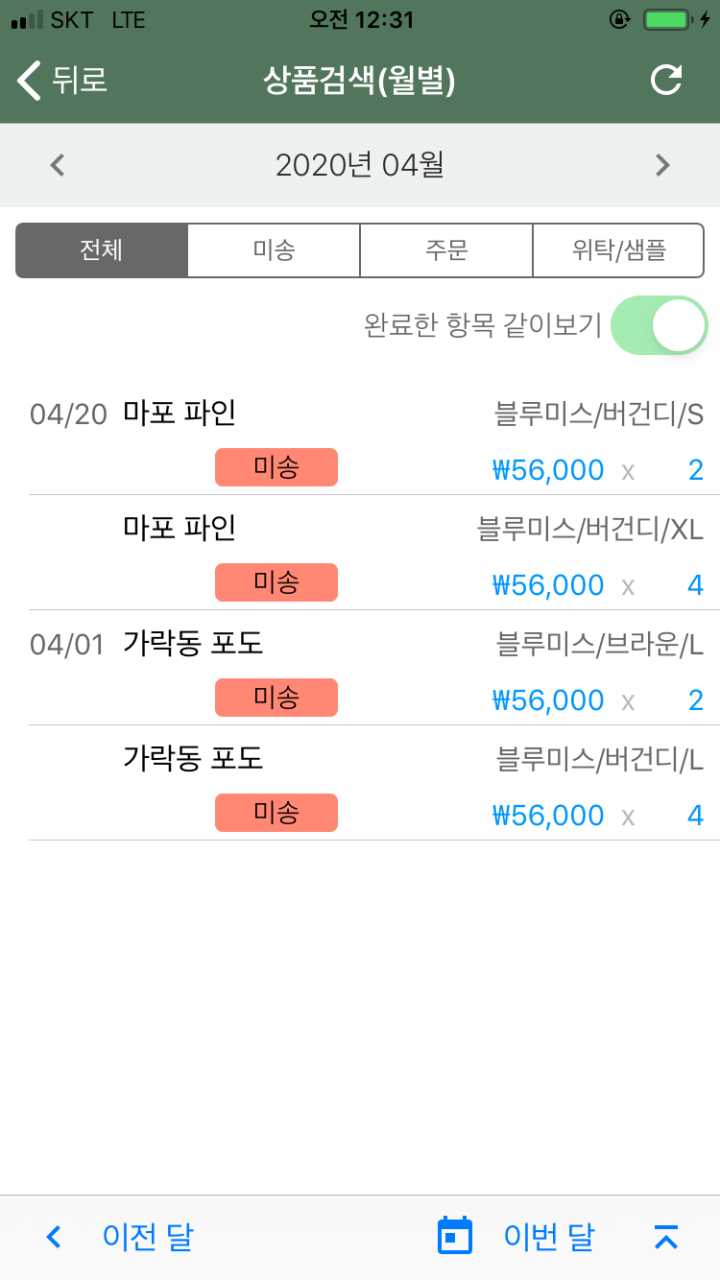Switch to the 미송 tab
Screen dimensions: 720x1280
tap(274, 250)
